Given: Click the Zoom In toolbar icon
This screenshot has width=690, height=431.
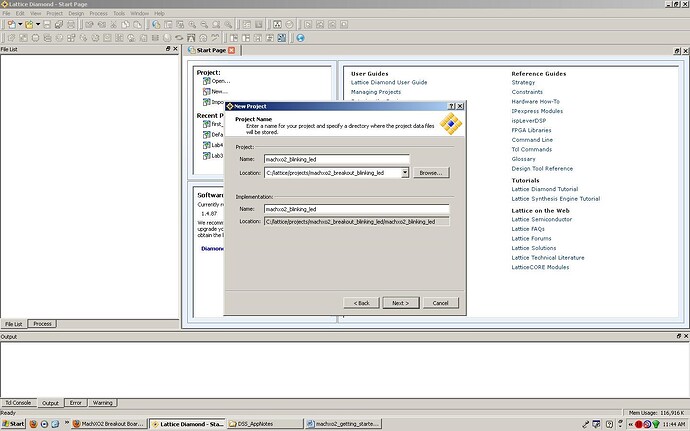Looking at the screenshot, I should [x=192, y=25].
